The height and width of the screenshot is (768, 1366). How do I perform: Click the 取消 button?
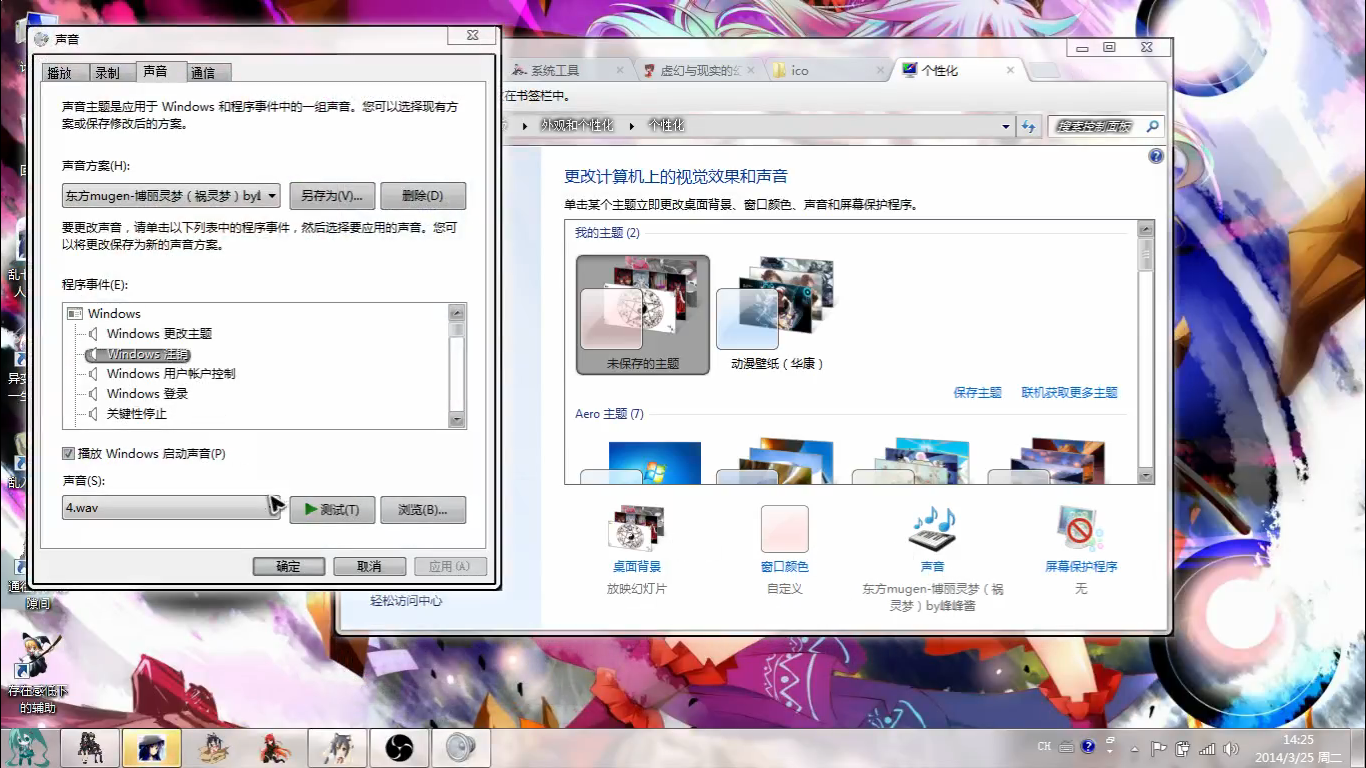369,566
